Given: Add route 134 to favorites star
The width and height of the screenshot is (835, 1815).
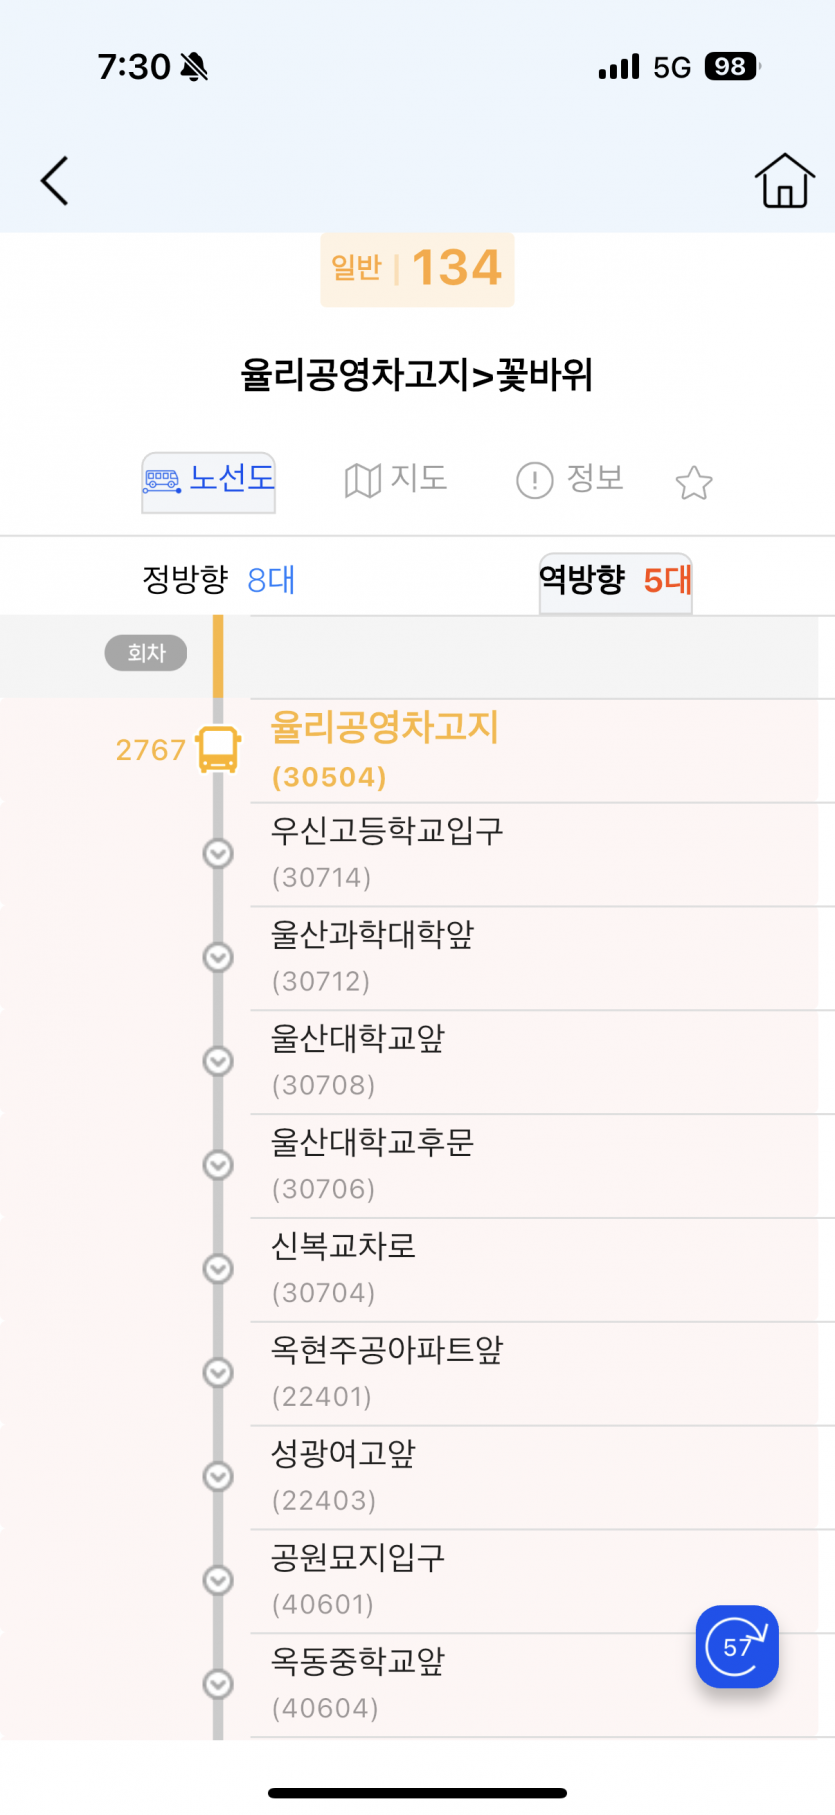Looking at the screenshot, I should (694, 483).
